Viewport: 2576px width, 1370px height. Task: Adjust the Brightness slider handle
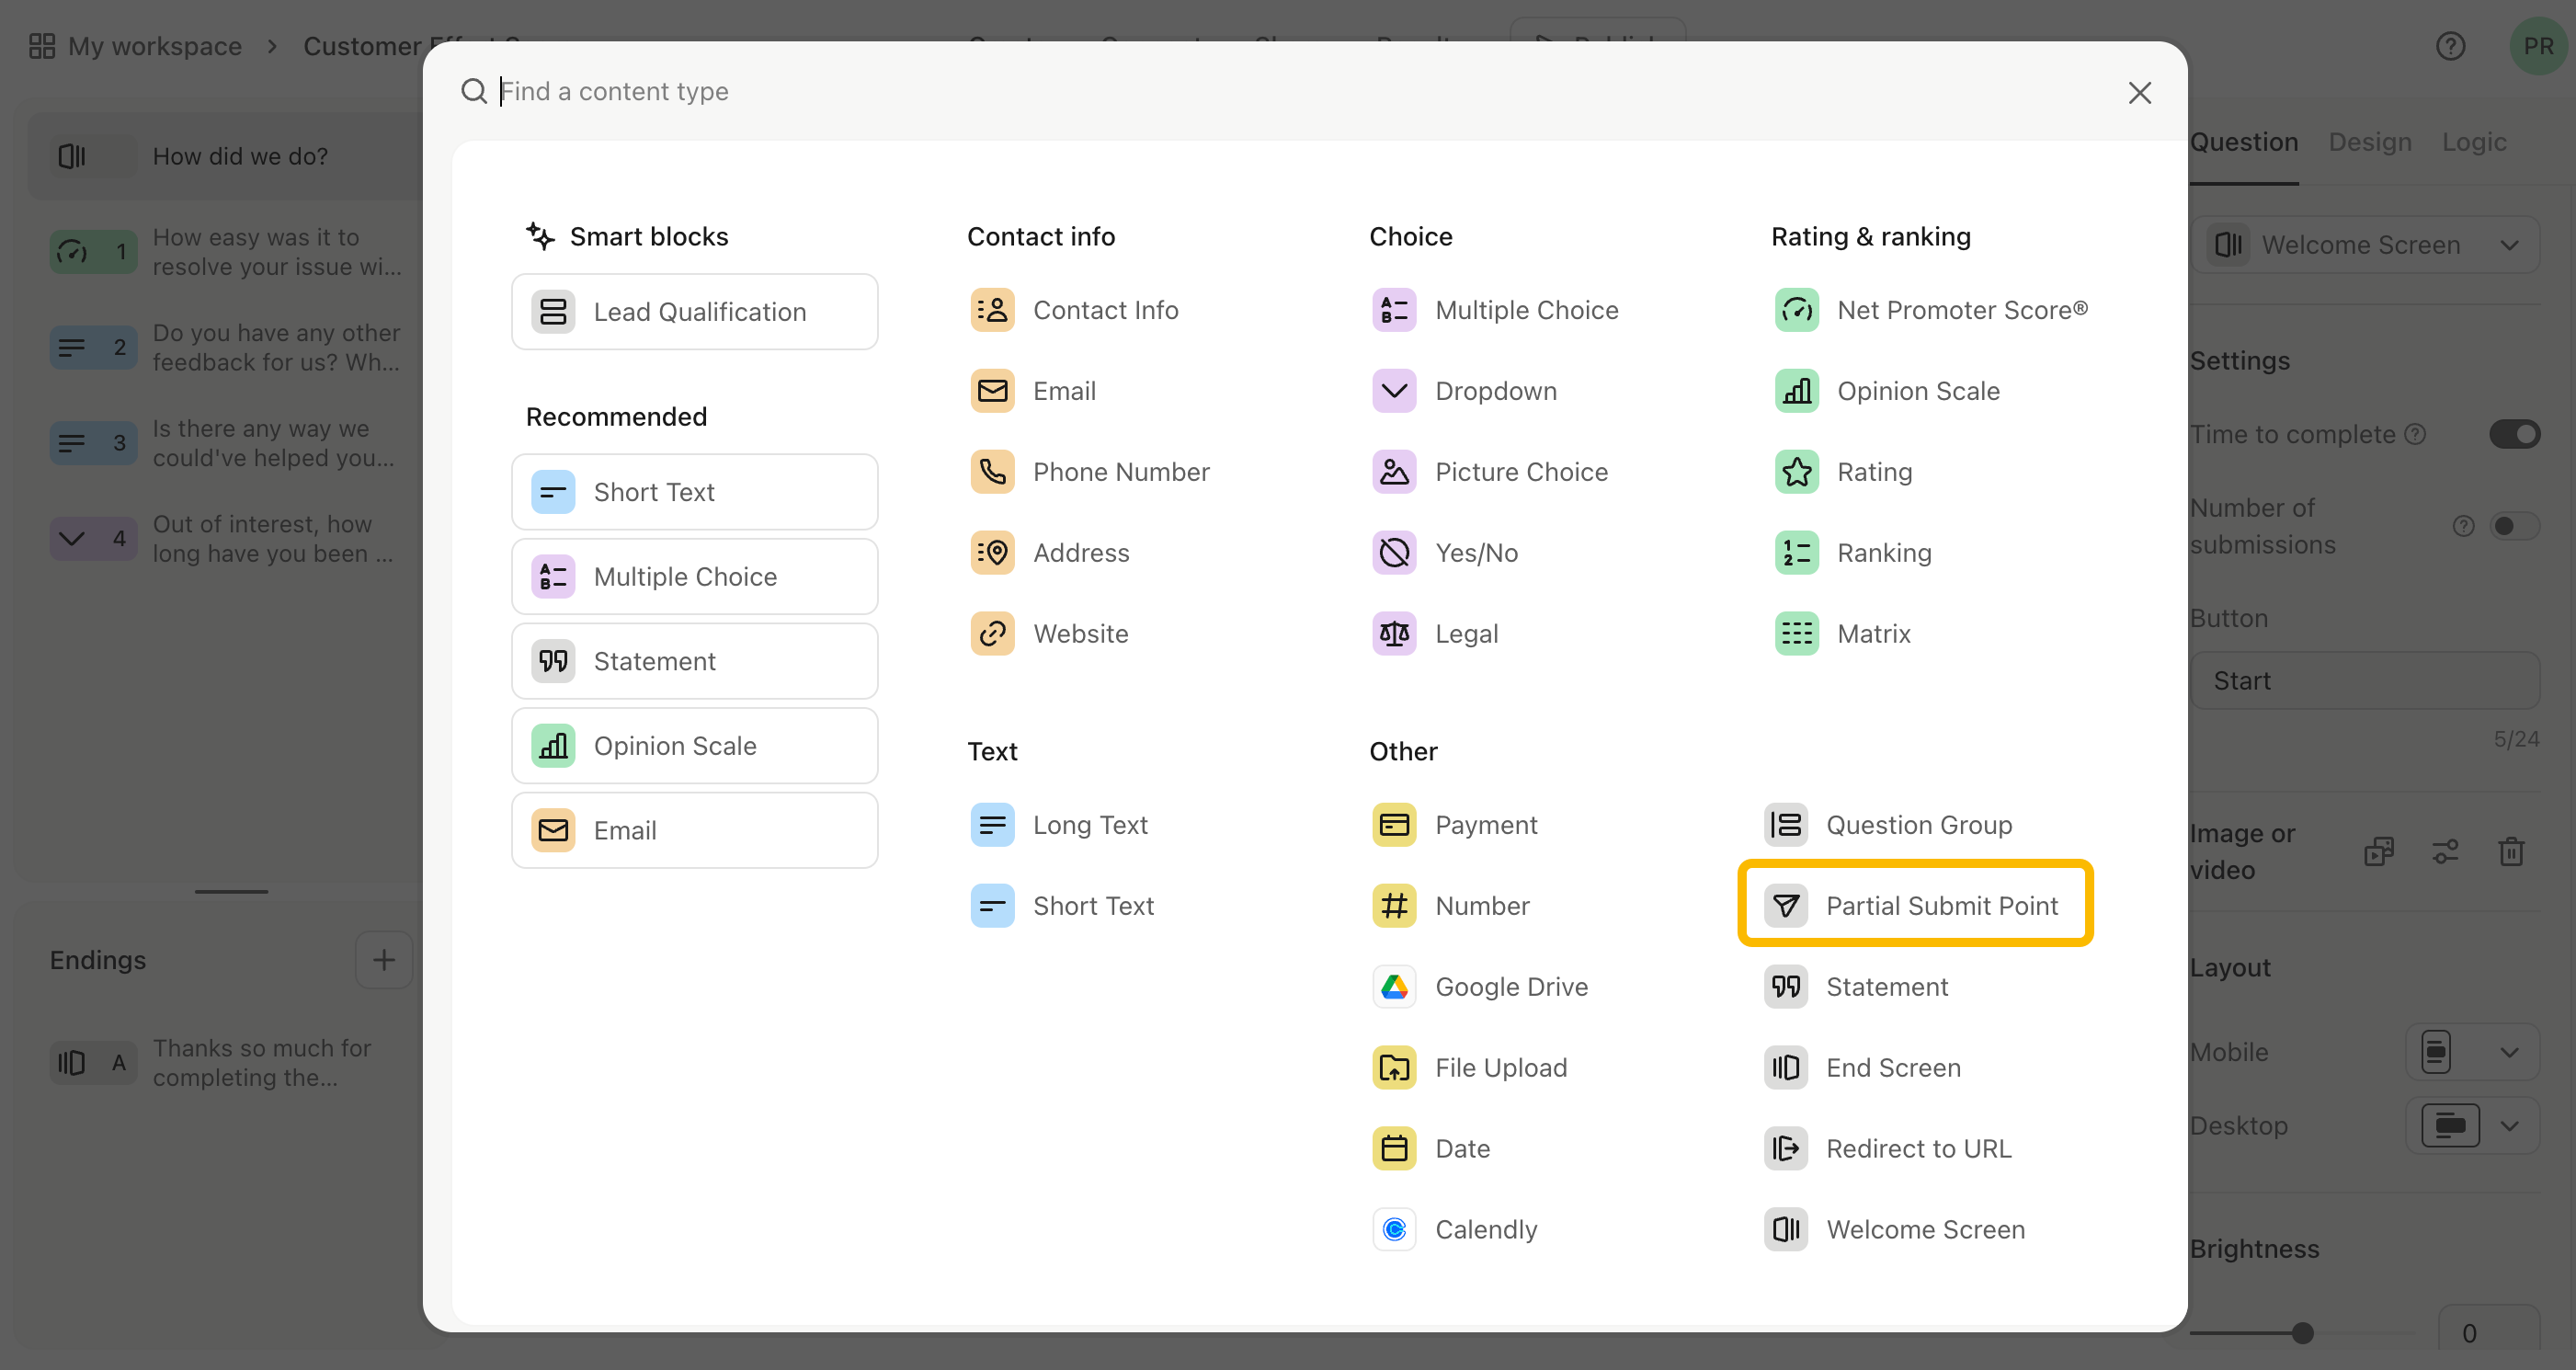[2302, 1333]
